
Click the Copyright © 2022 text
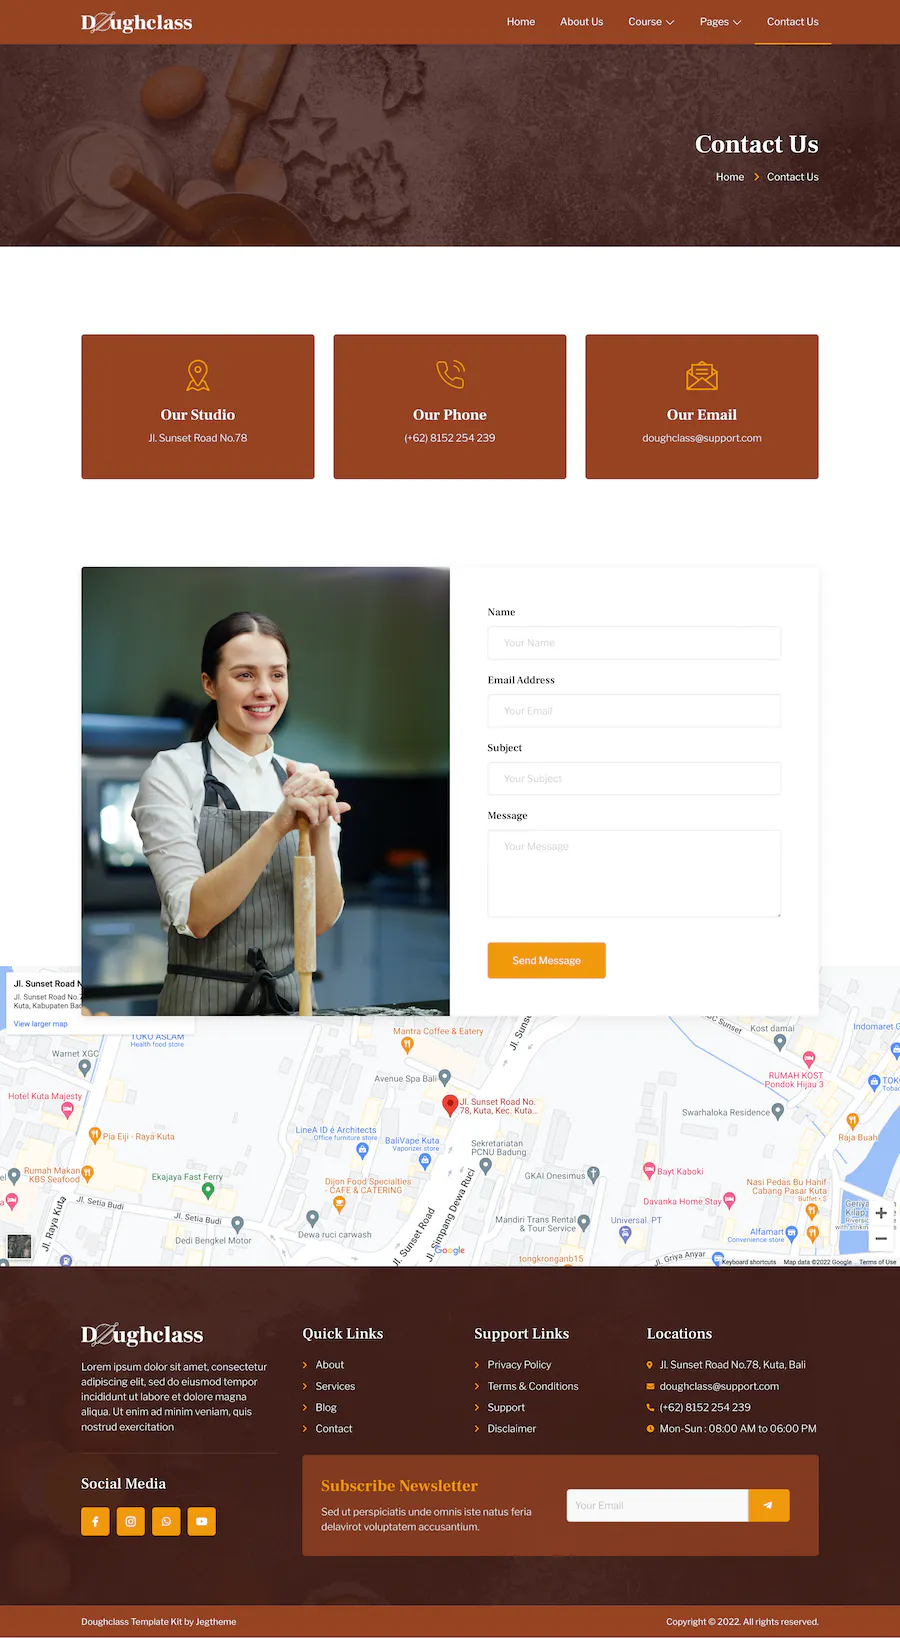coord(742,1622)
